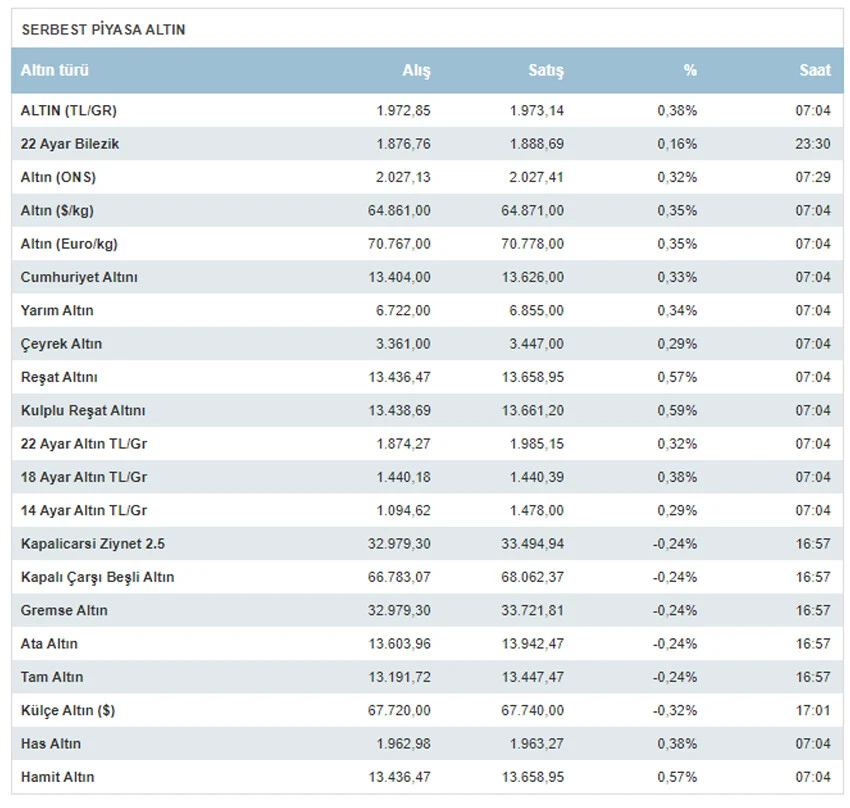The width and height of the screenshot is (850, 808).
Task: Select Ata Altın's buy price 13.603,96
Action: point(398,644)
